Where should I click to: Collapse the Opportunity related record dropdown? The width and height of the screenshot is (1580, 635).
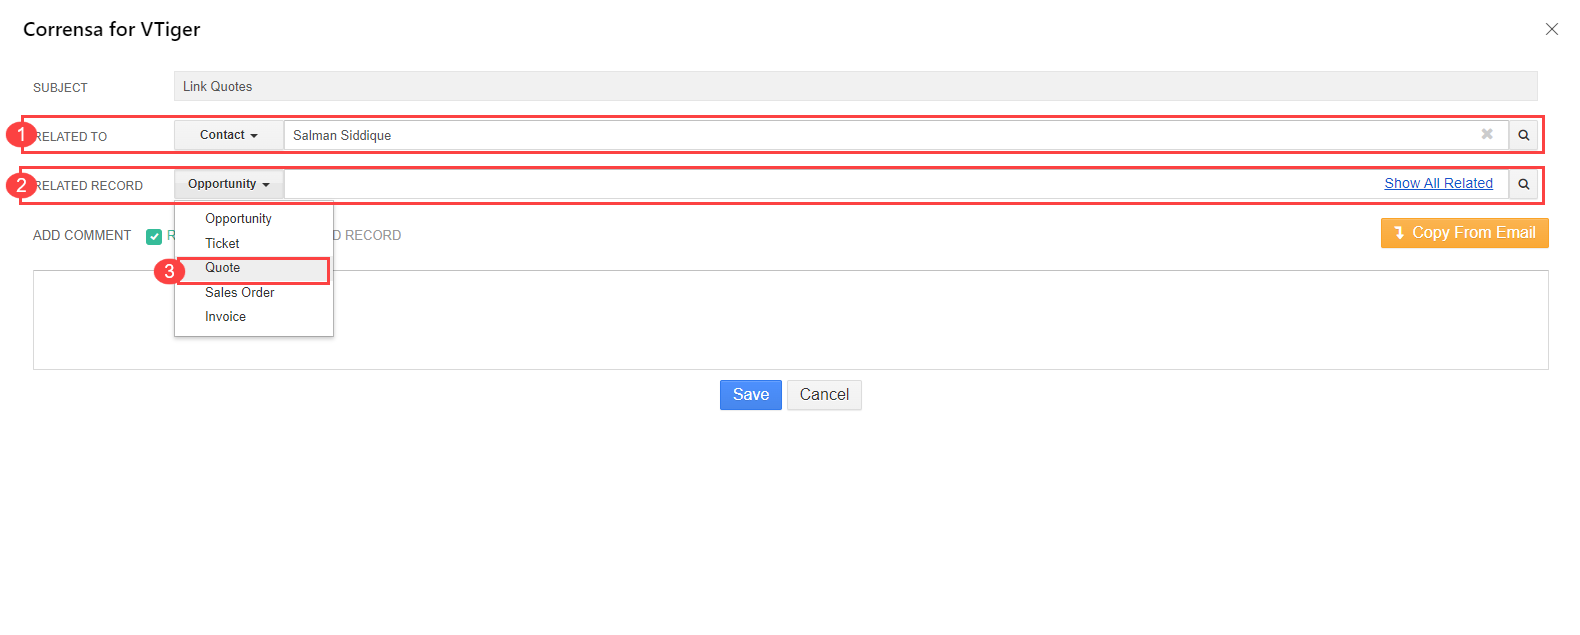[229, 184]
